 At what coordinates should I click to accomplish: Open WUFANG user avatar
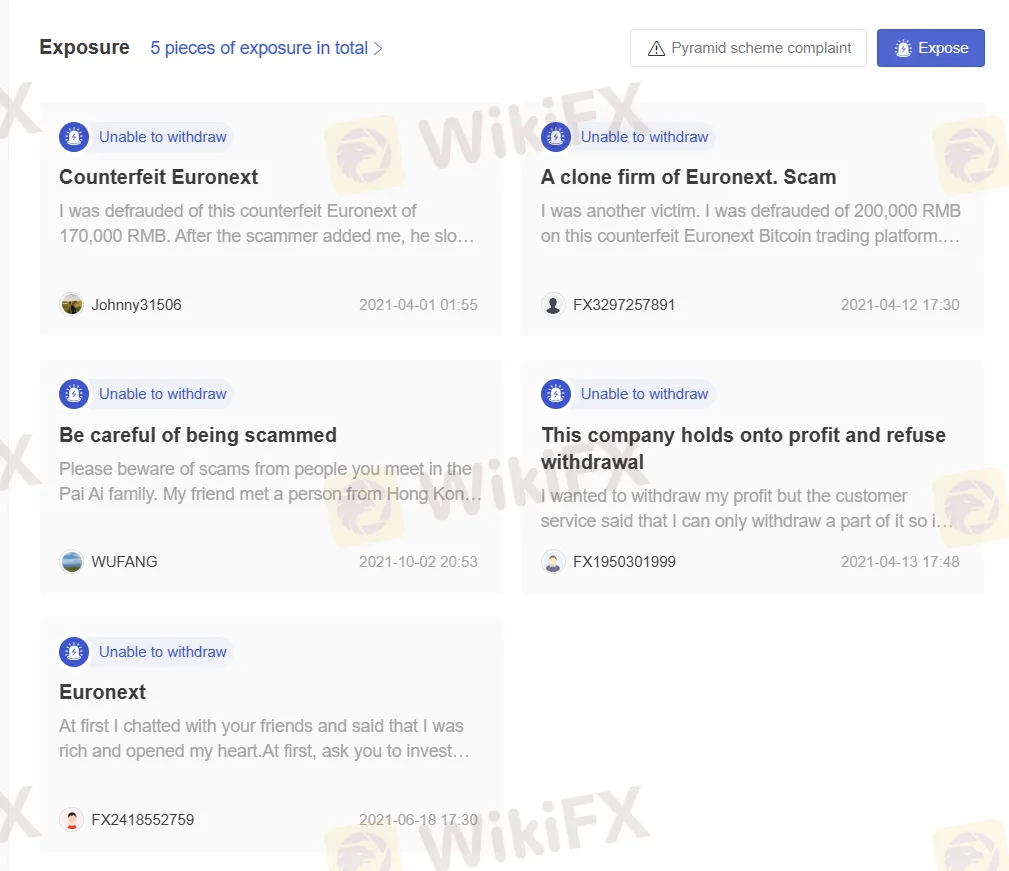pos(71,562)
